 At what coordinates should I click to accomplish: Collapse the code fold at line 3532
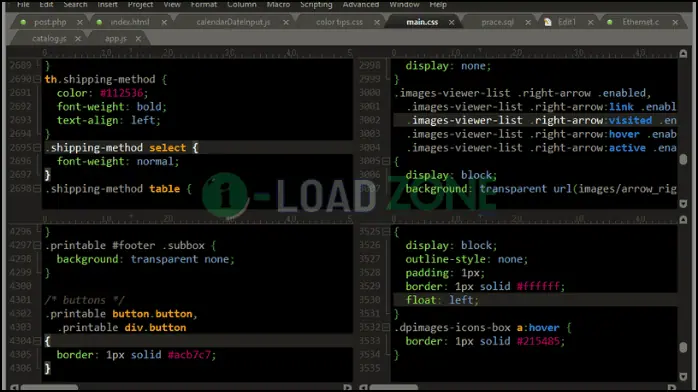(x=386, y=327)
